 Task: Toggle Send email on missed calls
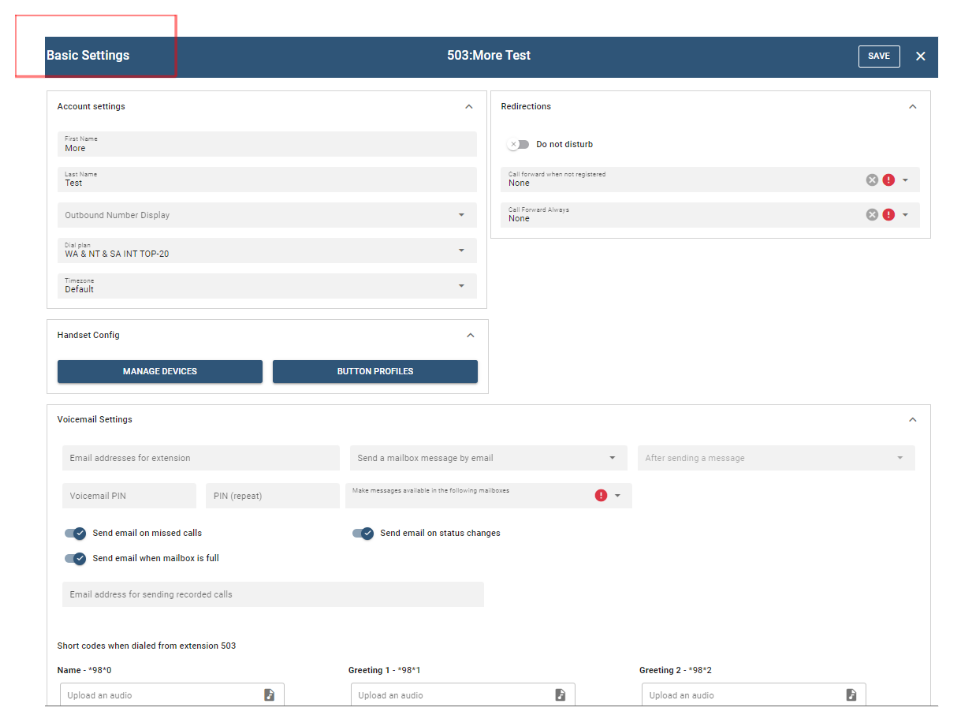[x=75, y=533]
